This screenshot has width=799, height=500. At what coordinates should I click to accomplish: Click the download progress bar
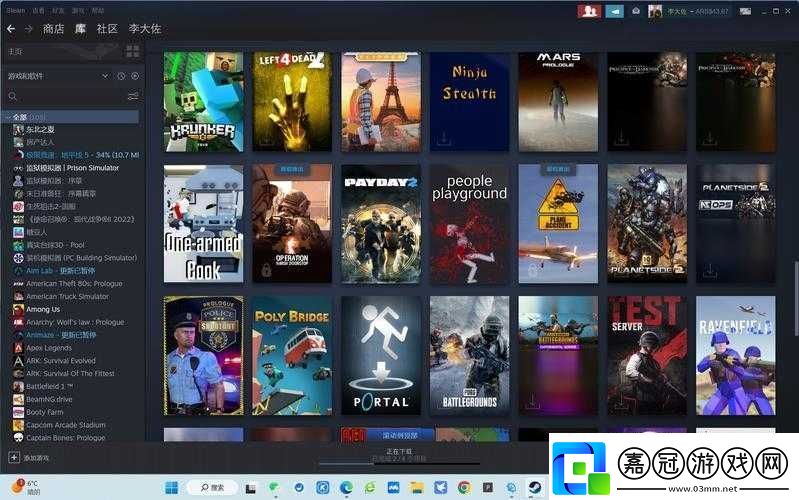tap(399, 464)
